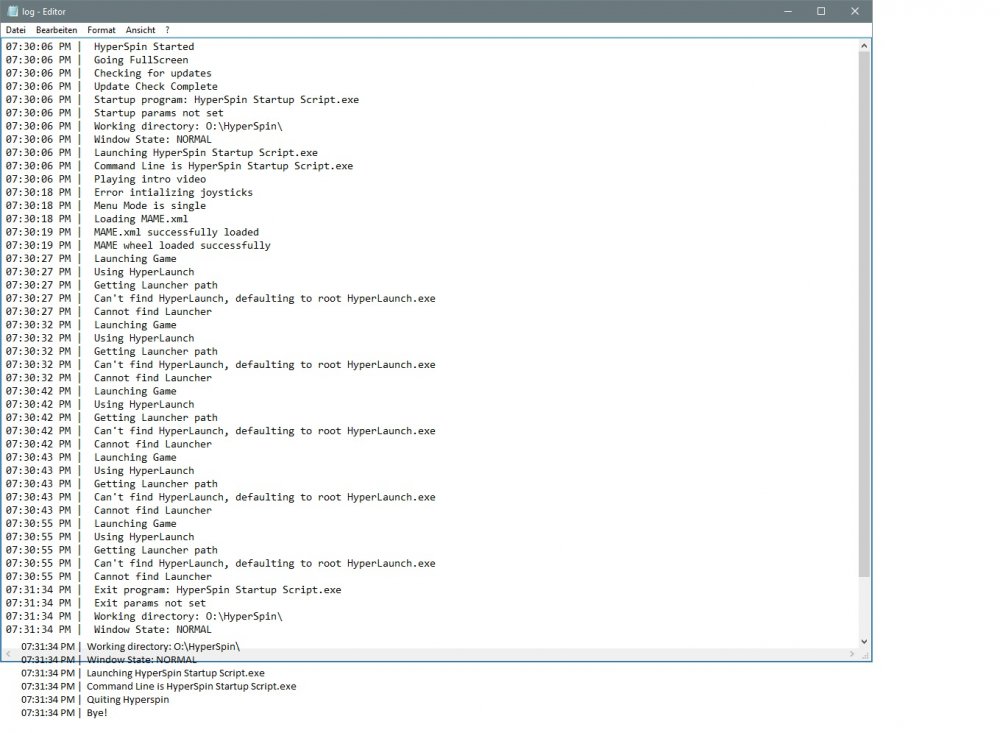Image resolution: width=1000 pixels, height=733 pixels.
Task: Click the Notepad icon in the title bar
Action: pos(12,11)
